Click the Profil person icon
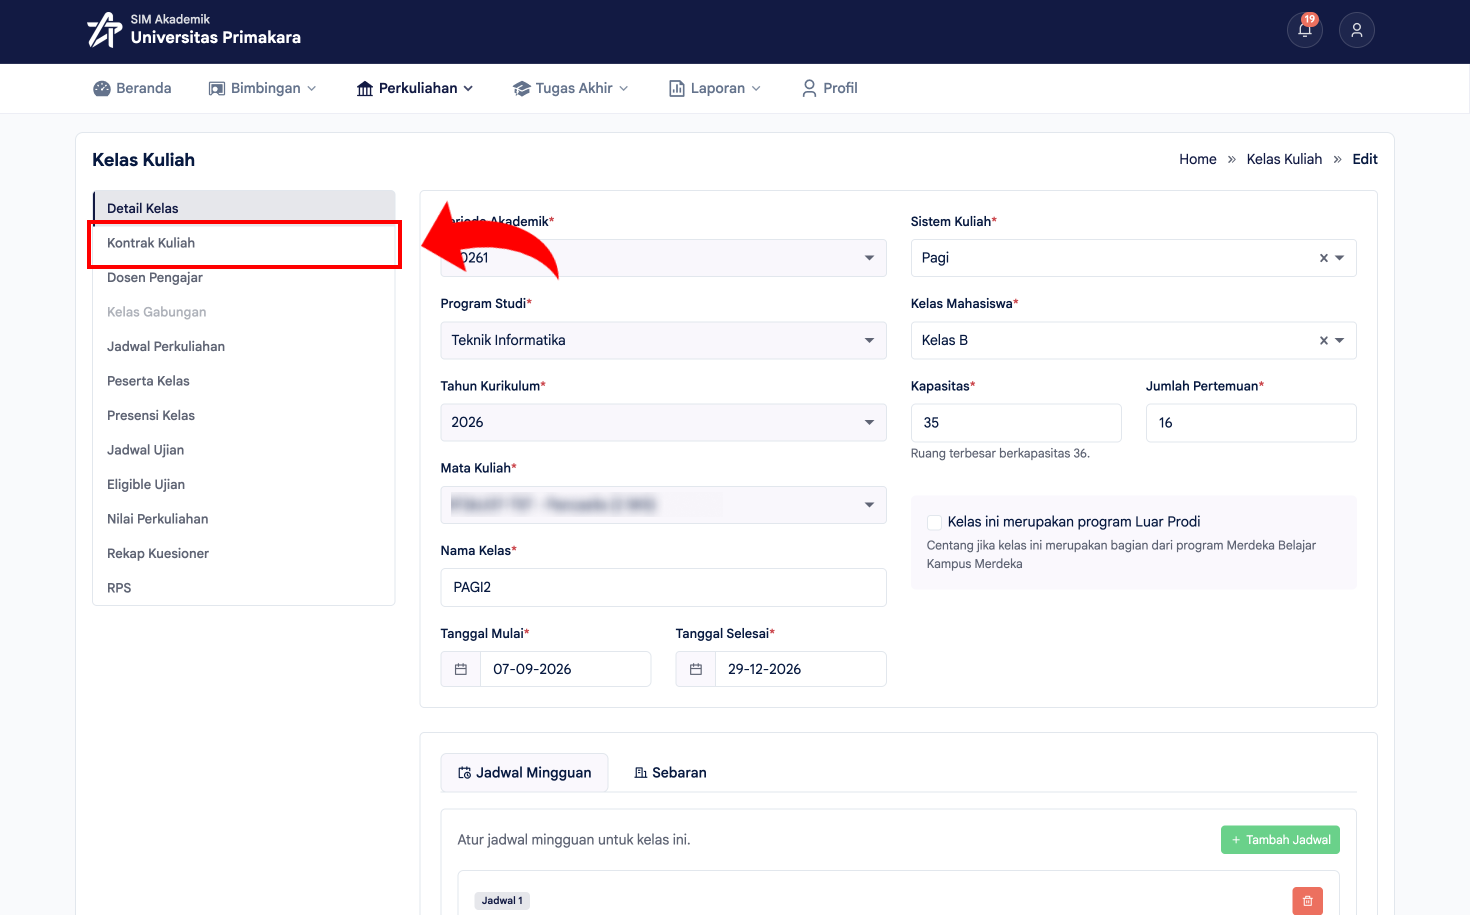The height and width of the screenshot is (915, 1470). pos(809,88)
